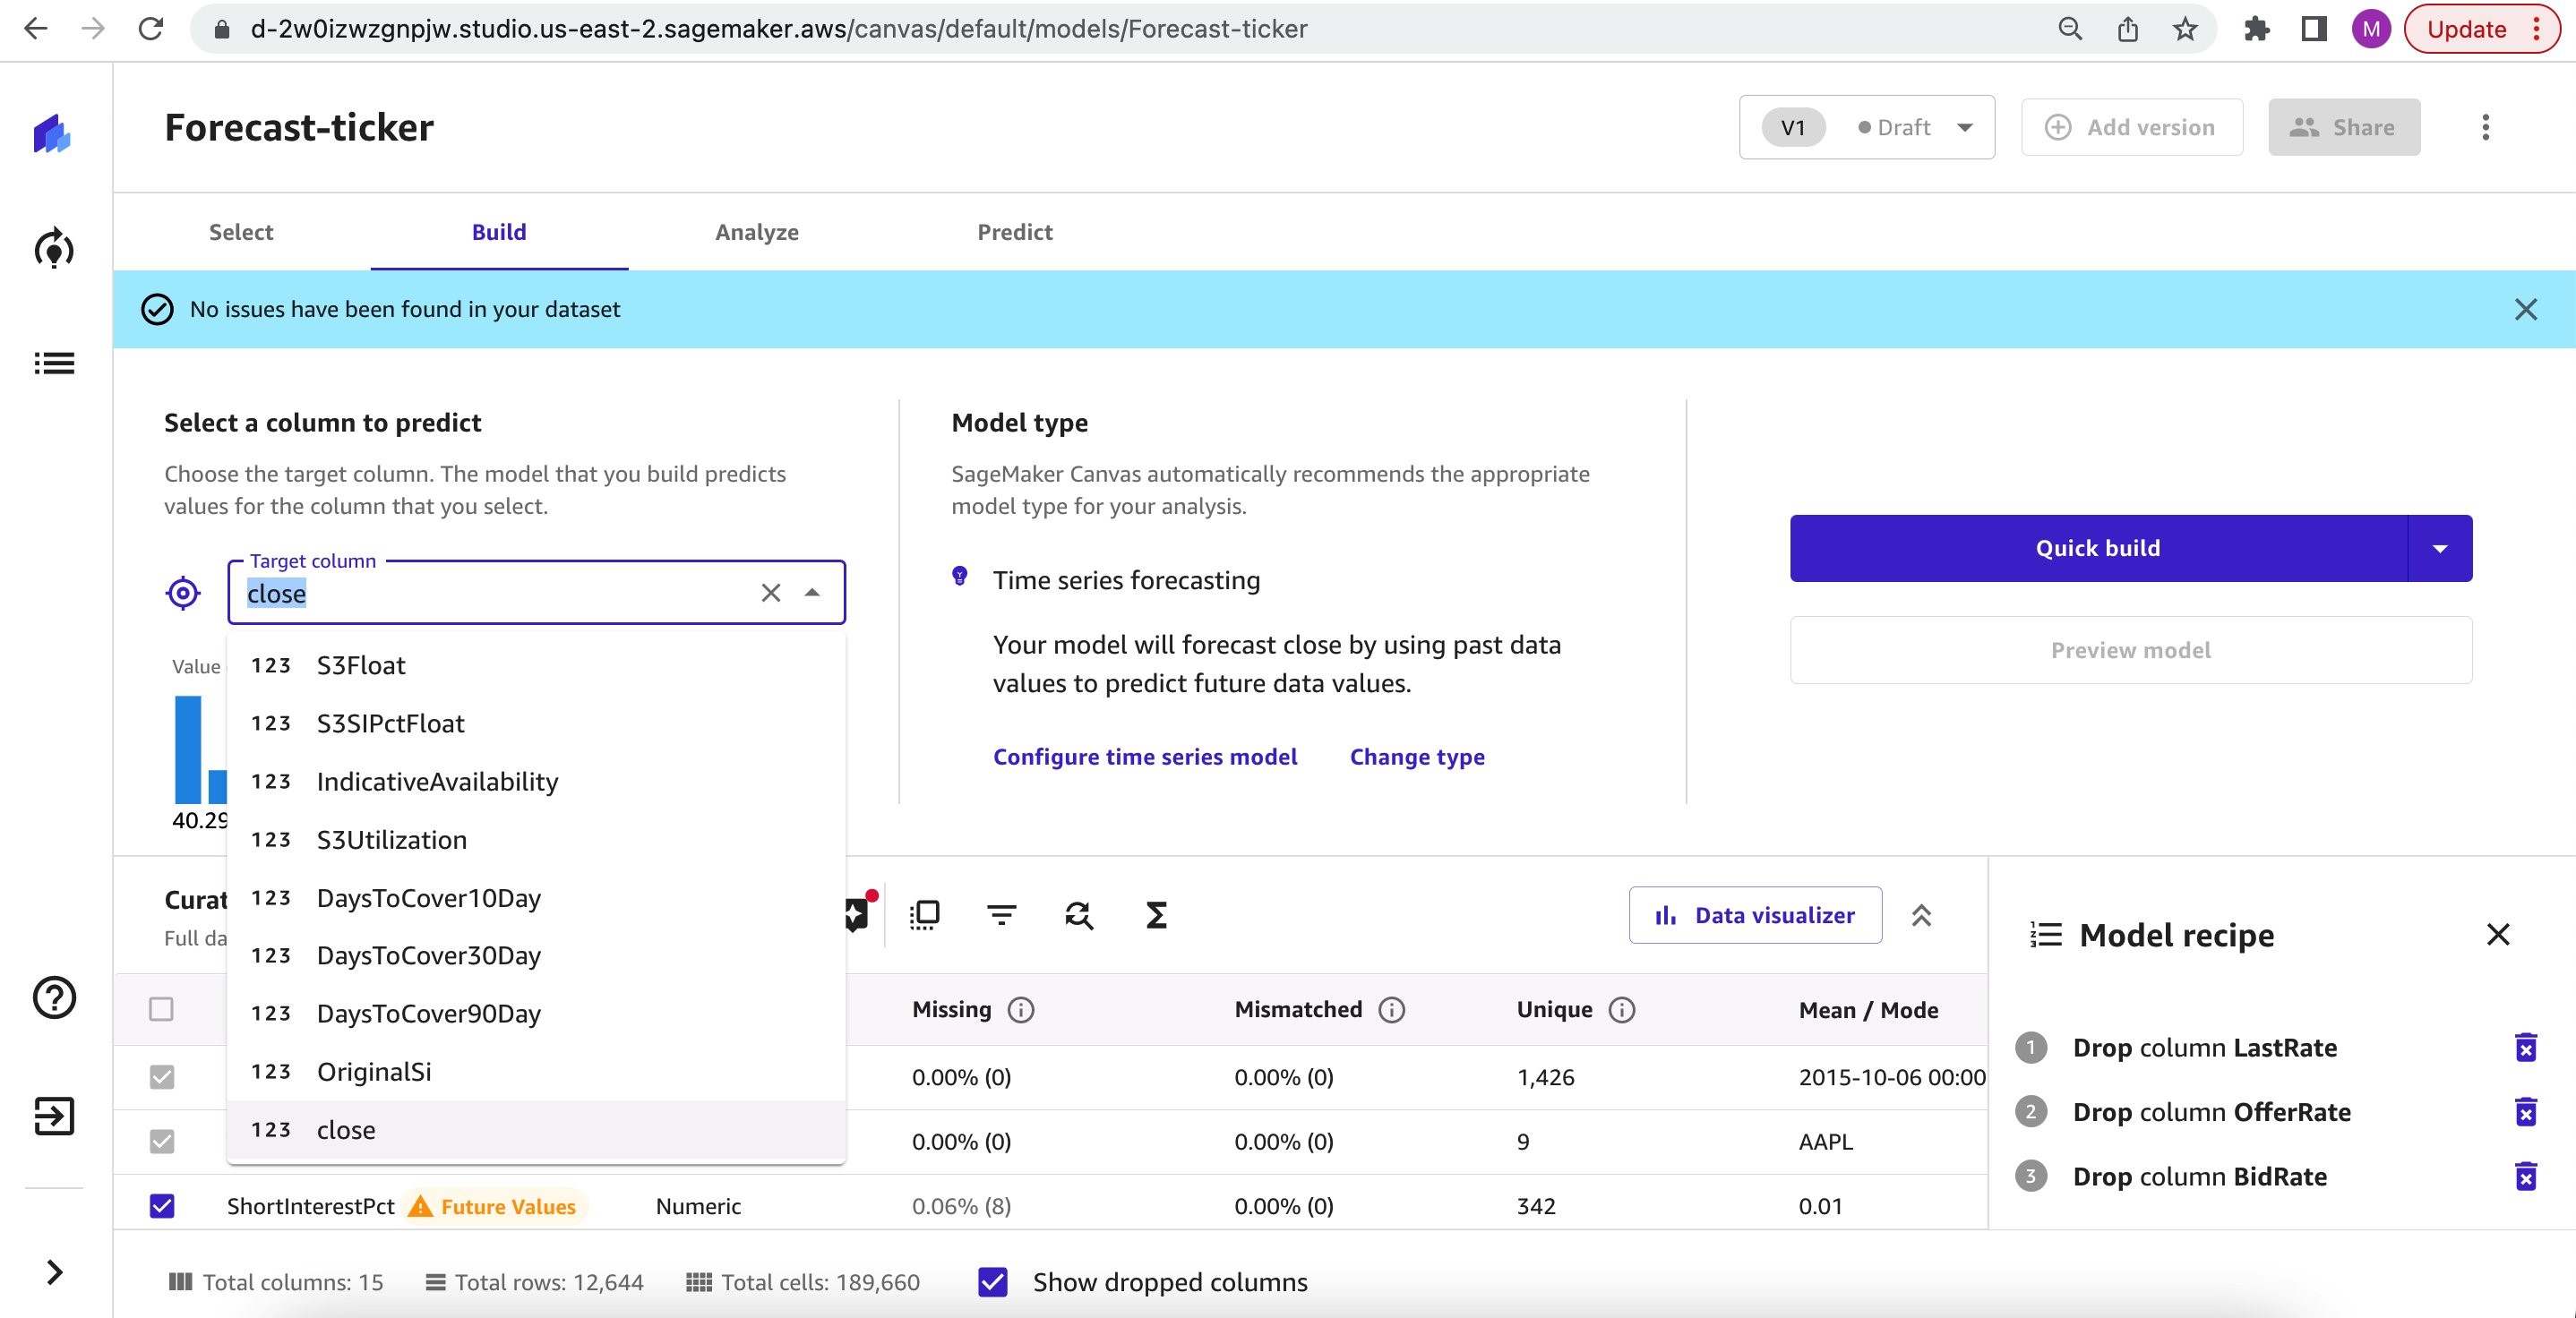Delete the Drop column OfferRate step
The height and width of the screenshot is (1318, 2576).
2526,1112
